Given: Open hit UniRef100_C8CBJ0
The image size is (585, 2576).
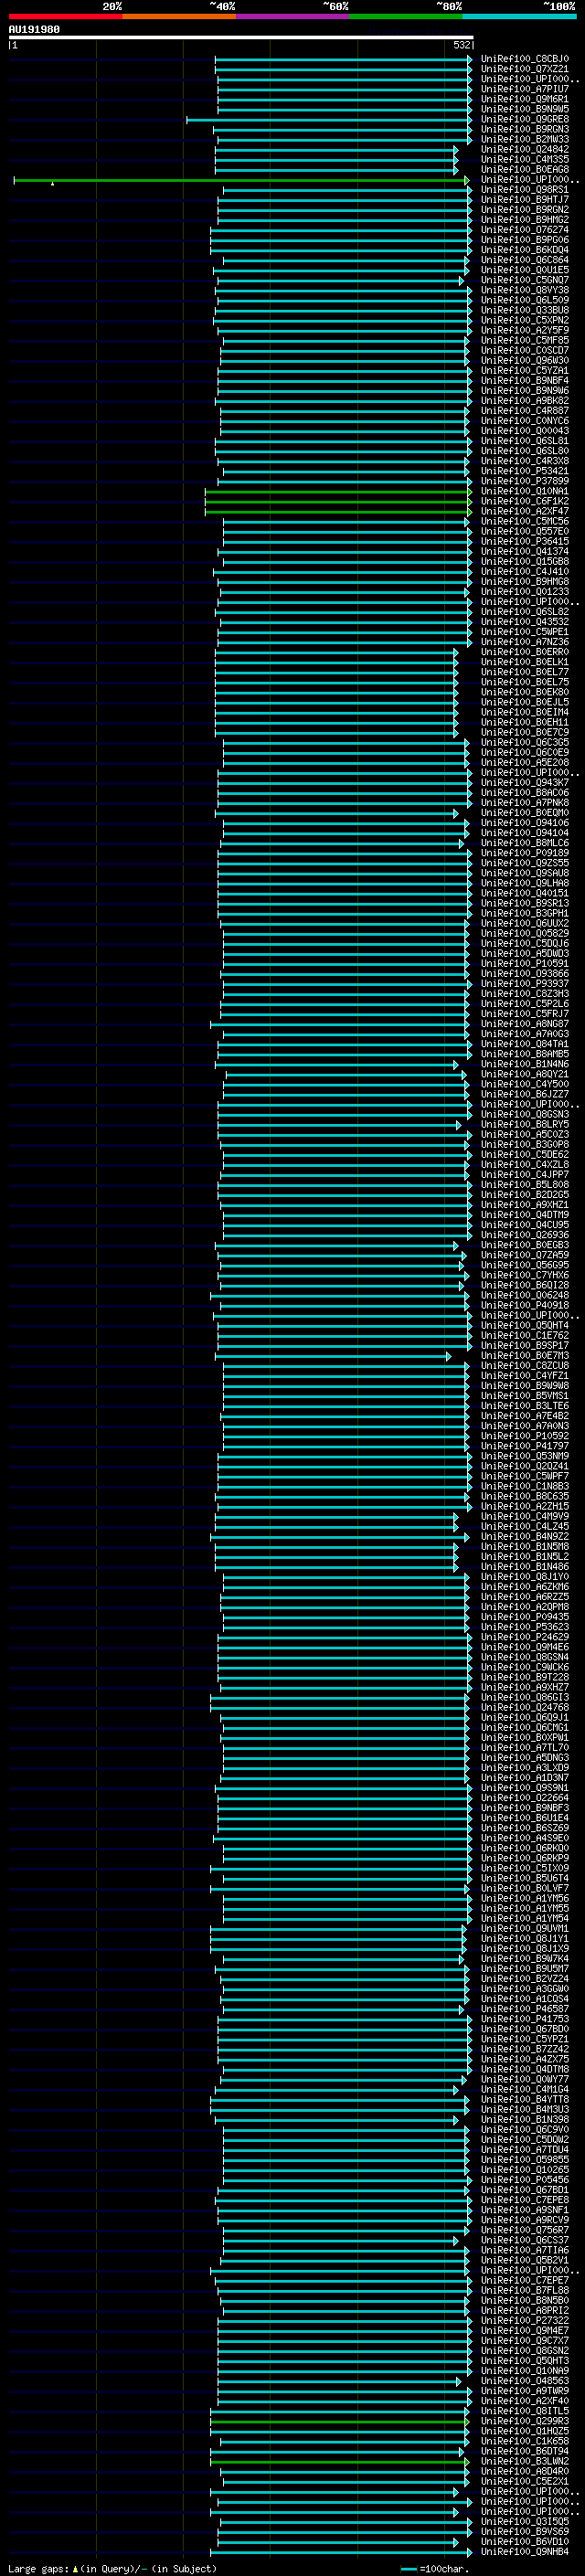Looking at the screenshot, I should pos(524,59).
